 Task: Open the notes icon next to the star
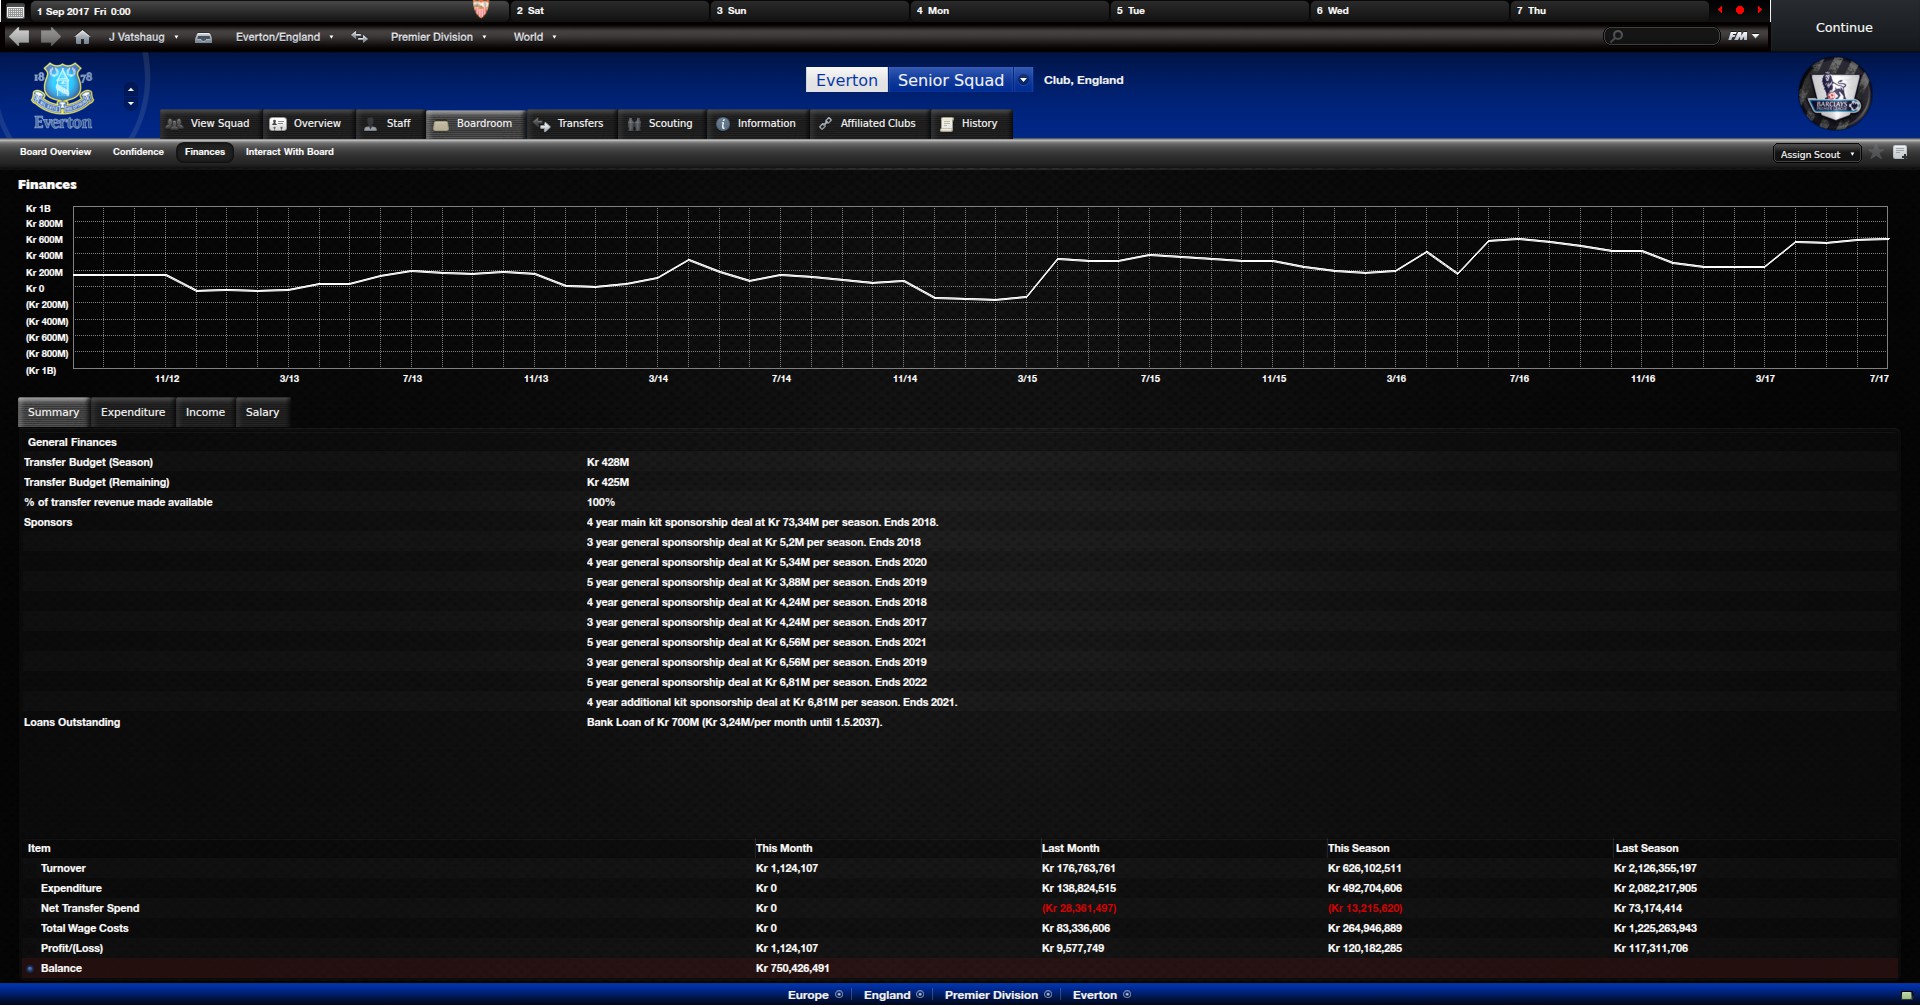point(1900,152)
